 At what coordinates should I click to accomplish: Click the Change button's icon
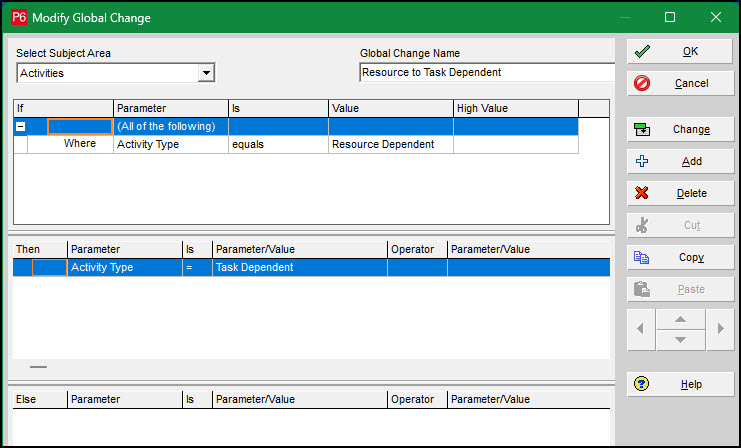(x=642, y=129)
